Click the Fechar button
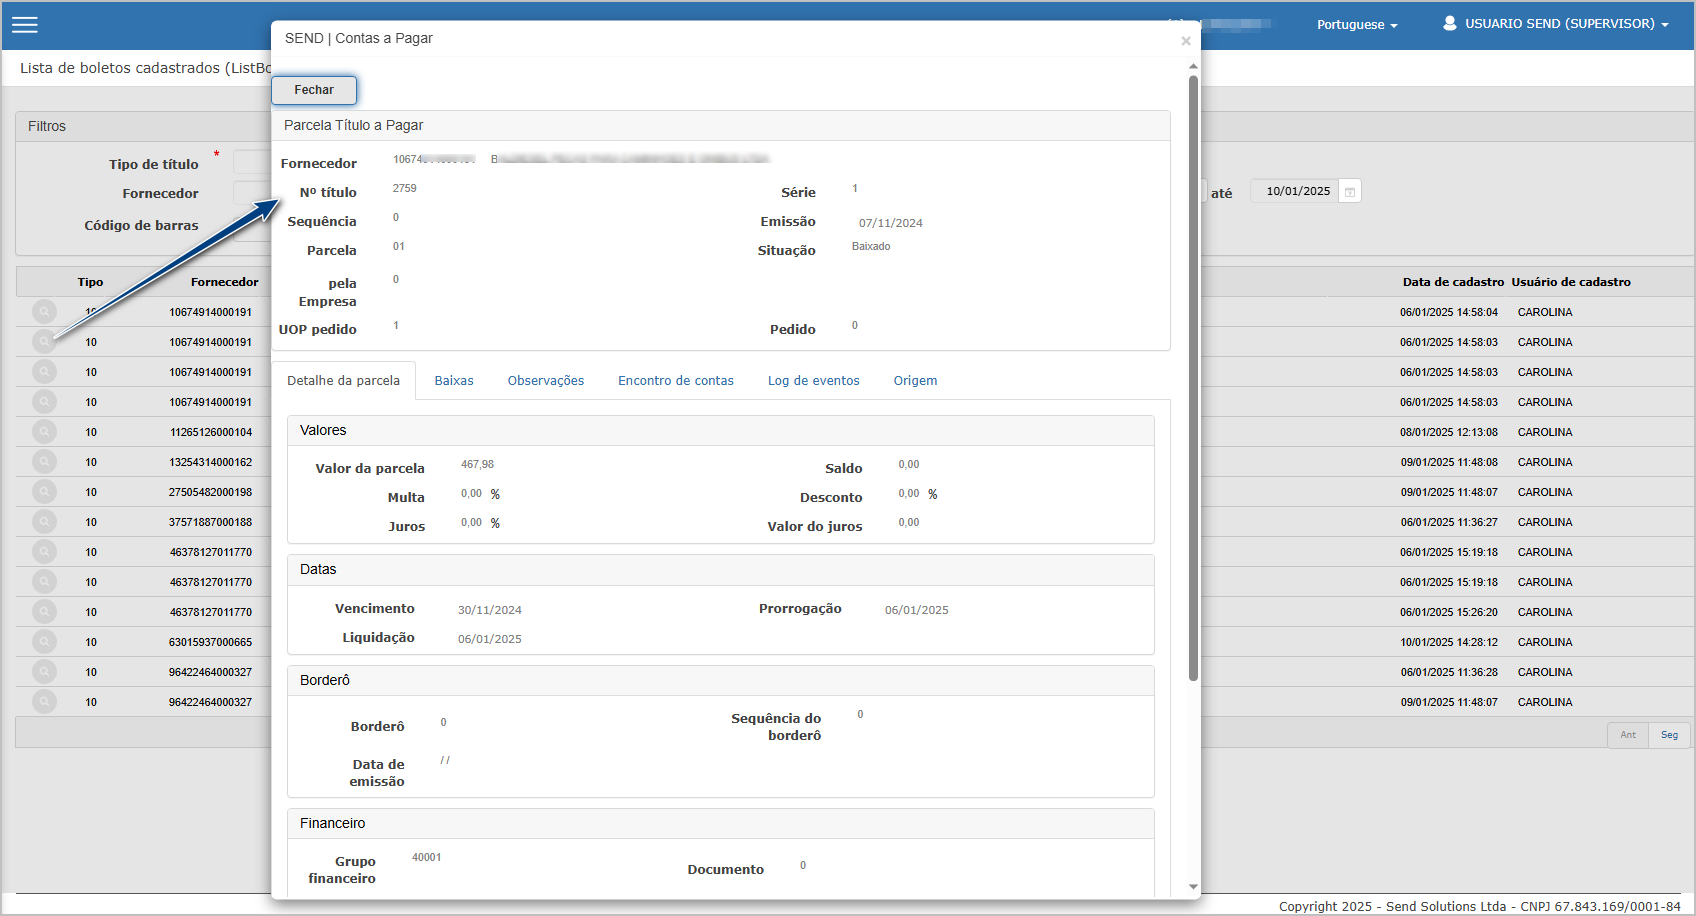The height and width of the screenshot is (916, 1696). coord(314,90)
